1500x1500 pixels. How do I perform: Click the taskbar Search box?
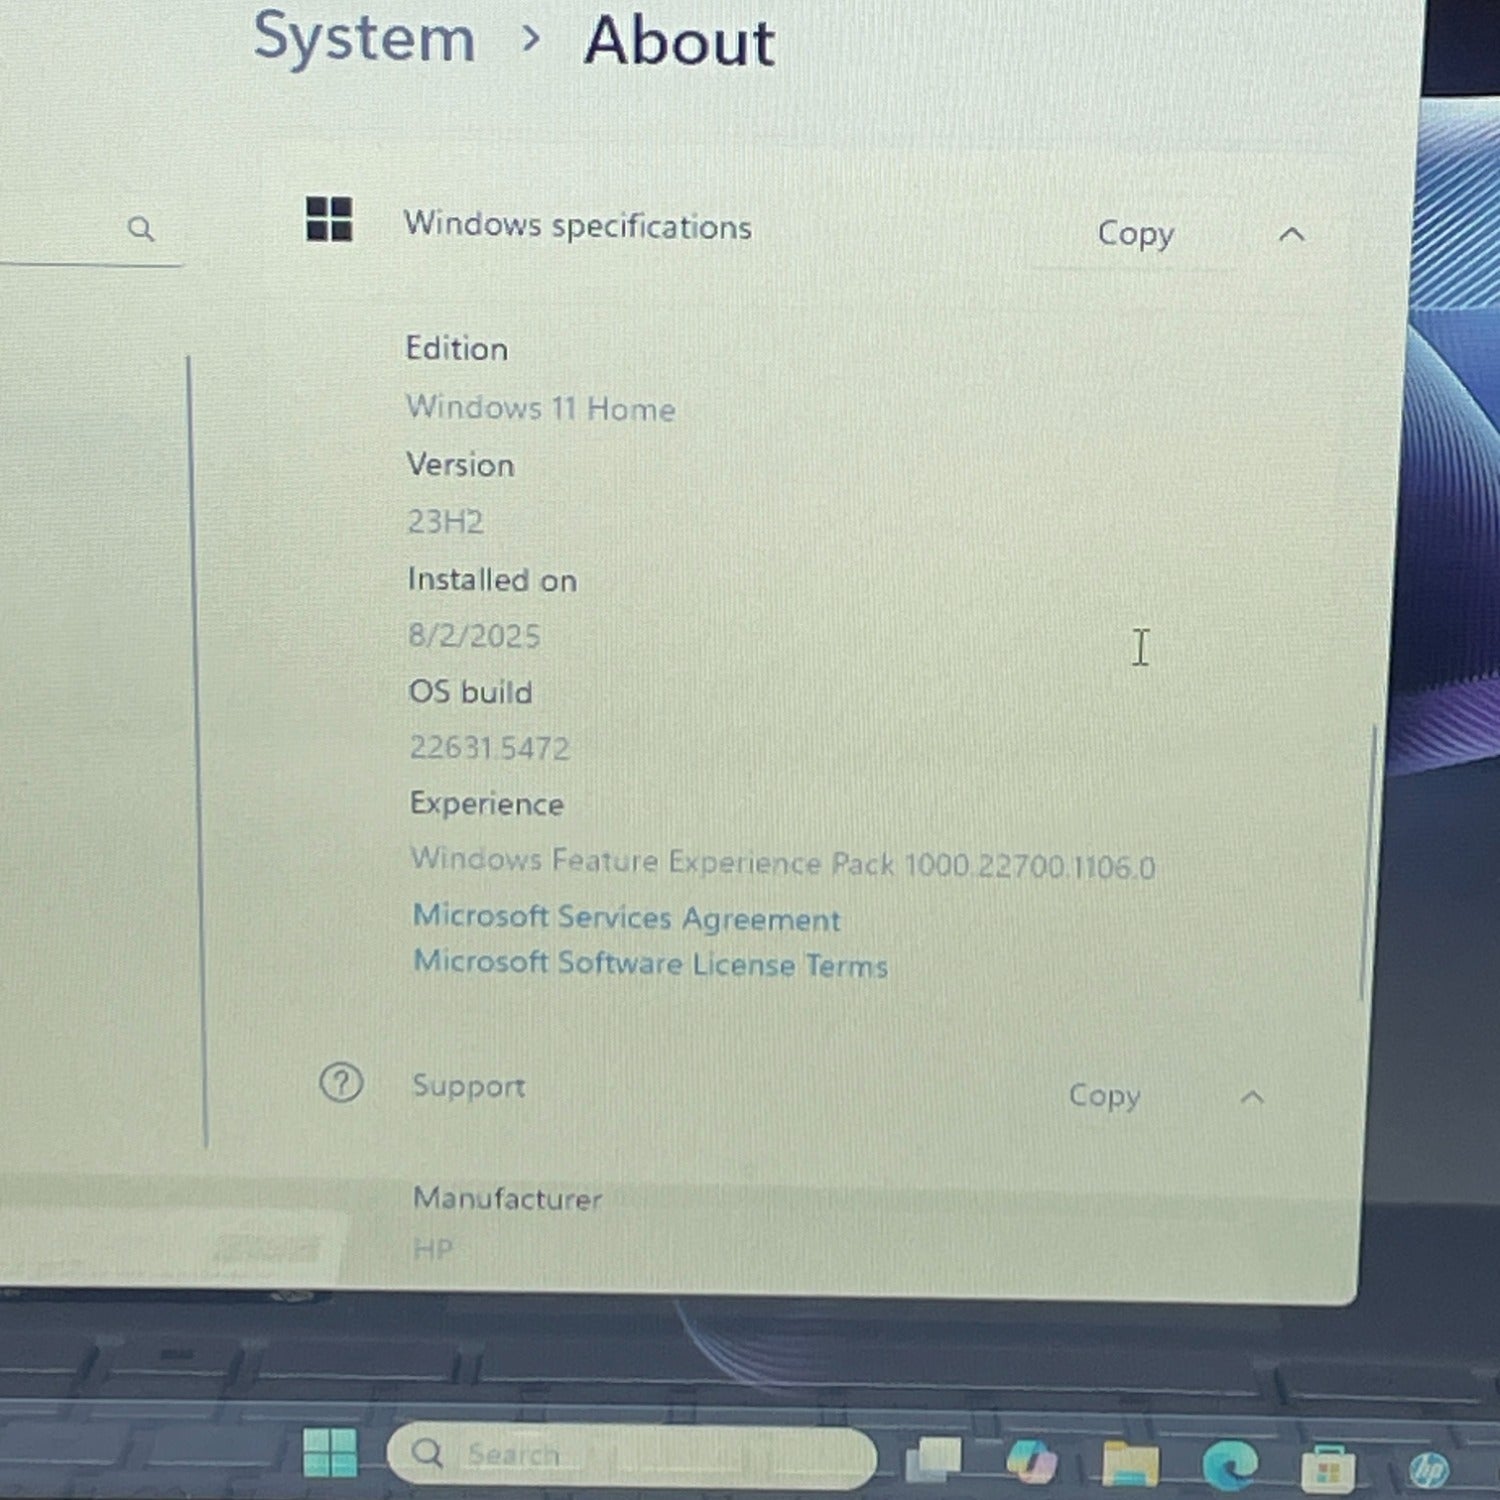(x=632, y=1455)
